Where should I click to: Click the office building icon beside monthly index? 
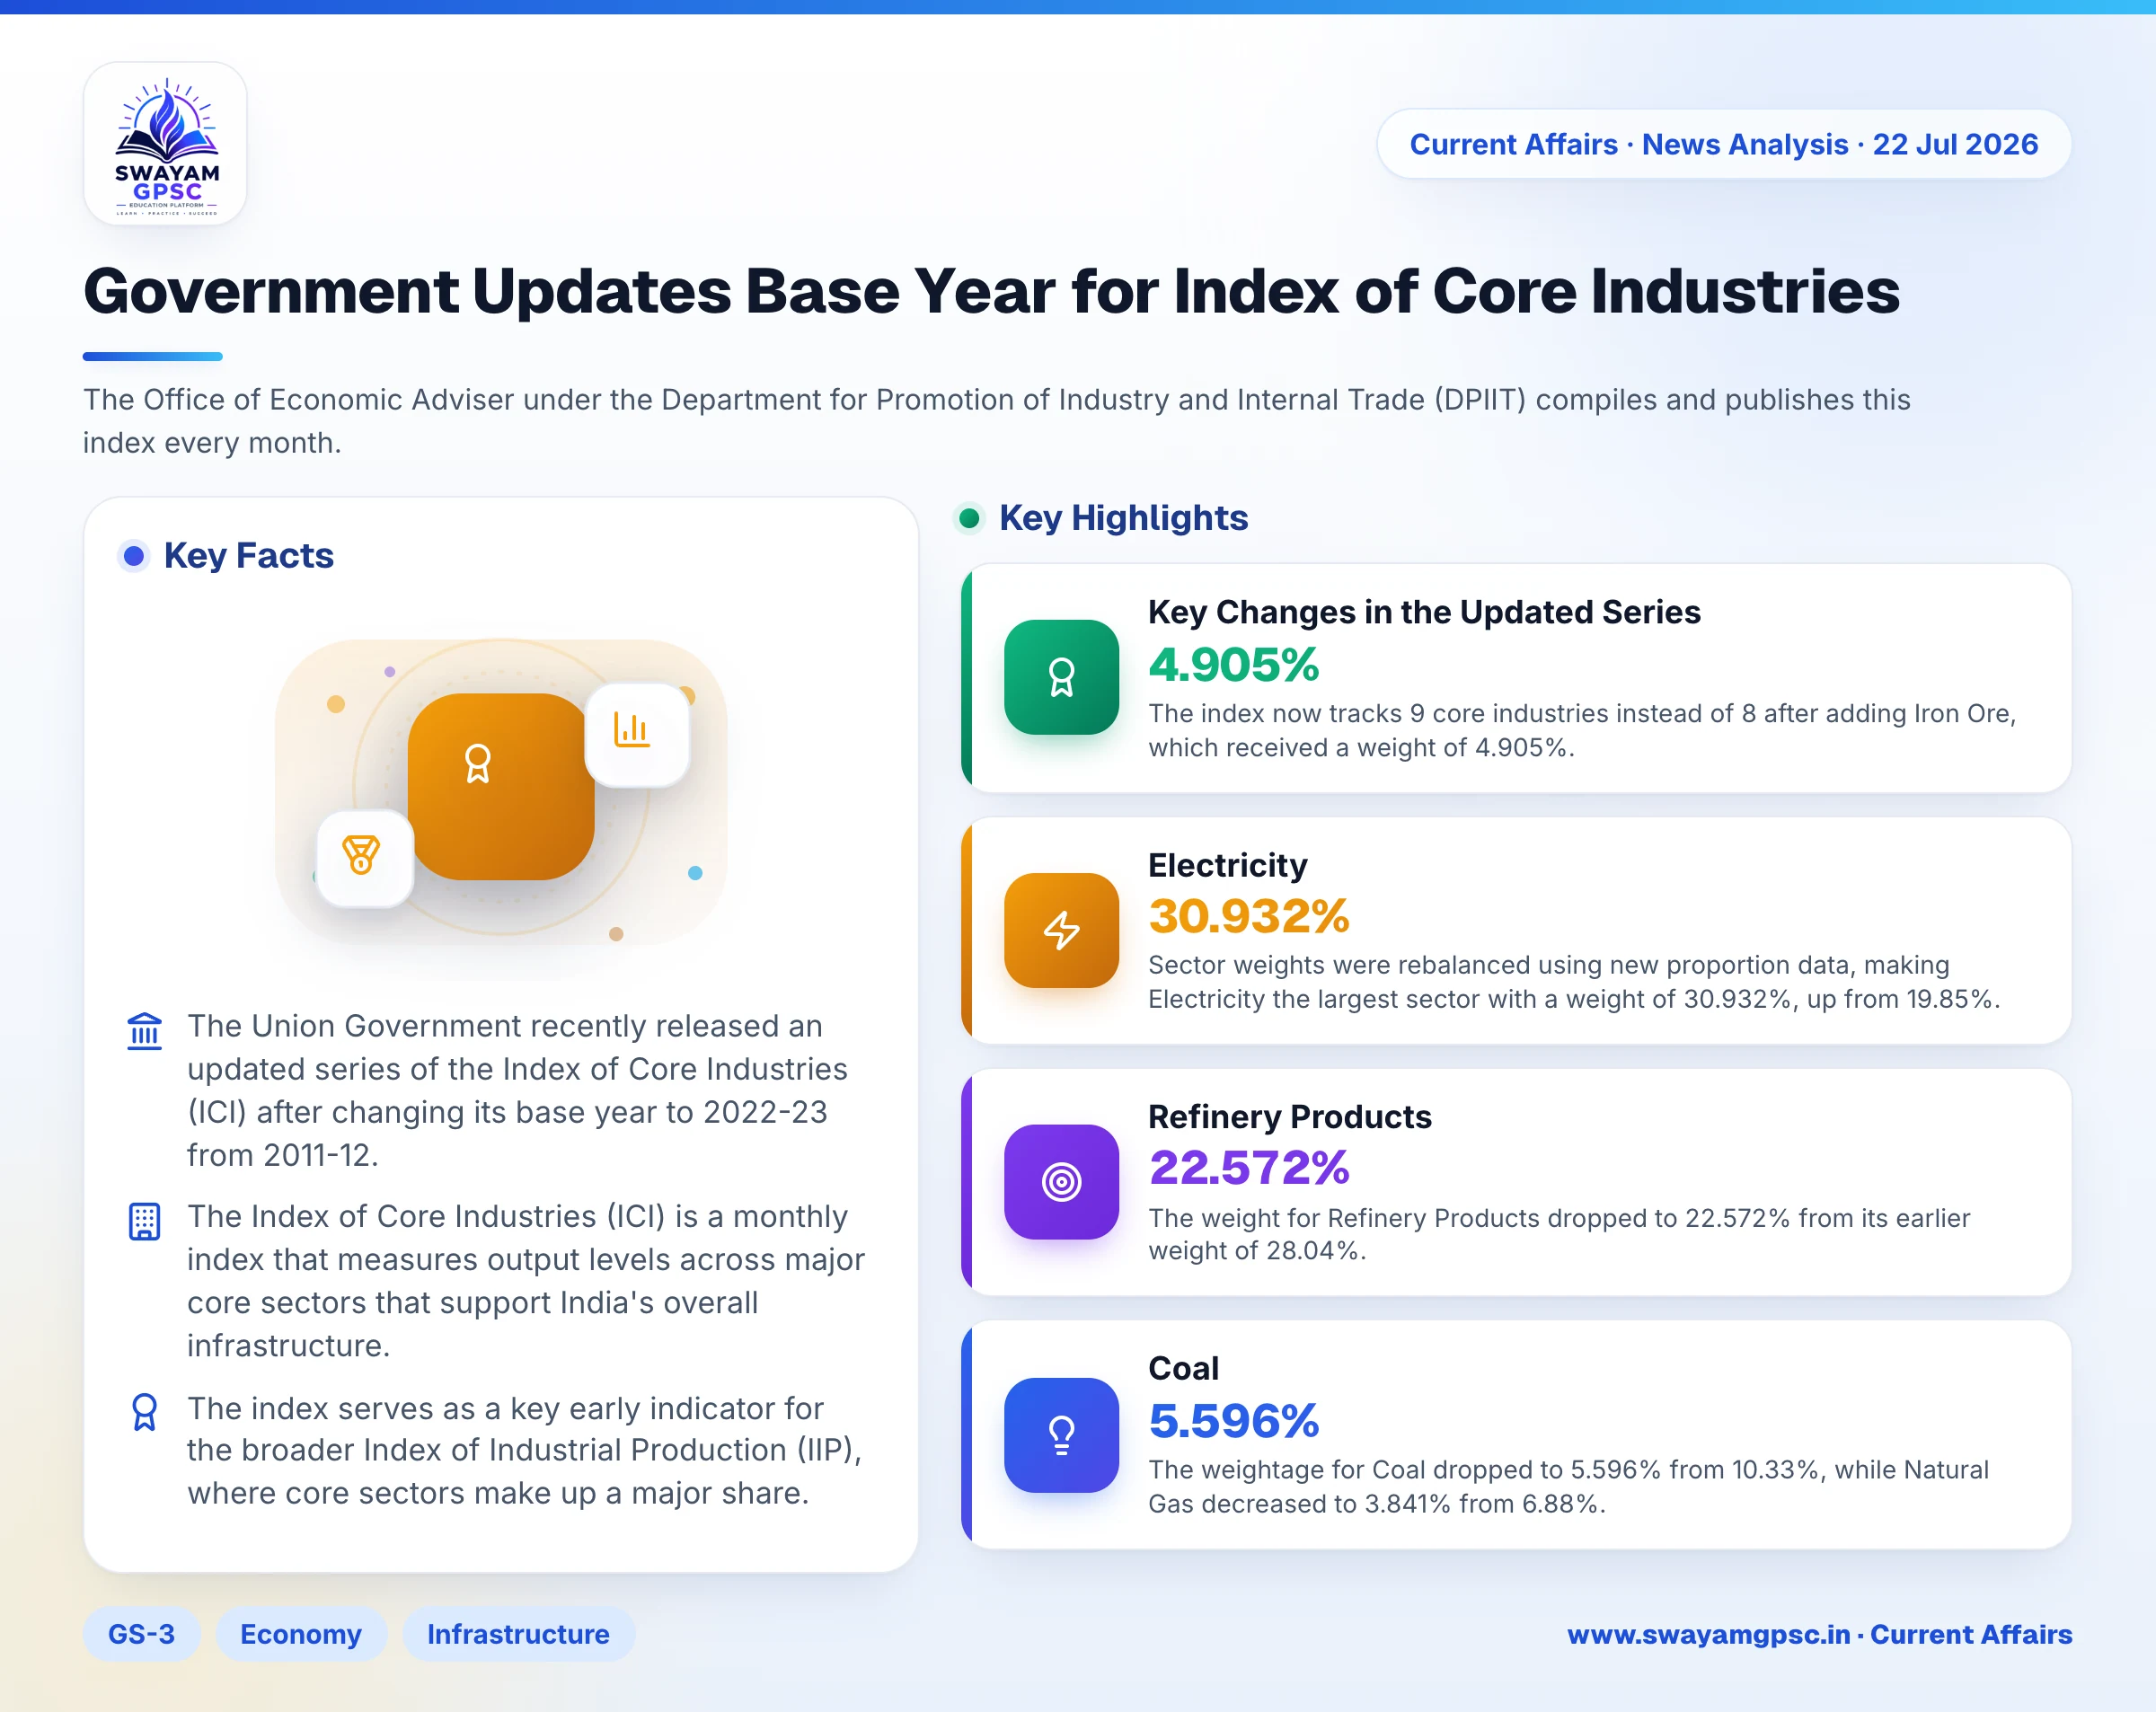click(x=145, y=1221)
